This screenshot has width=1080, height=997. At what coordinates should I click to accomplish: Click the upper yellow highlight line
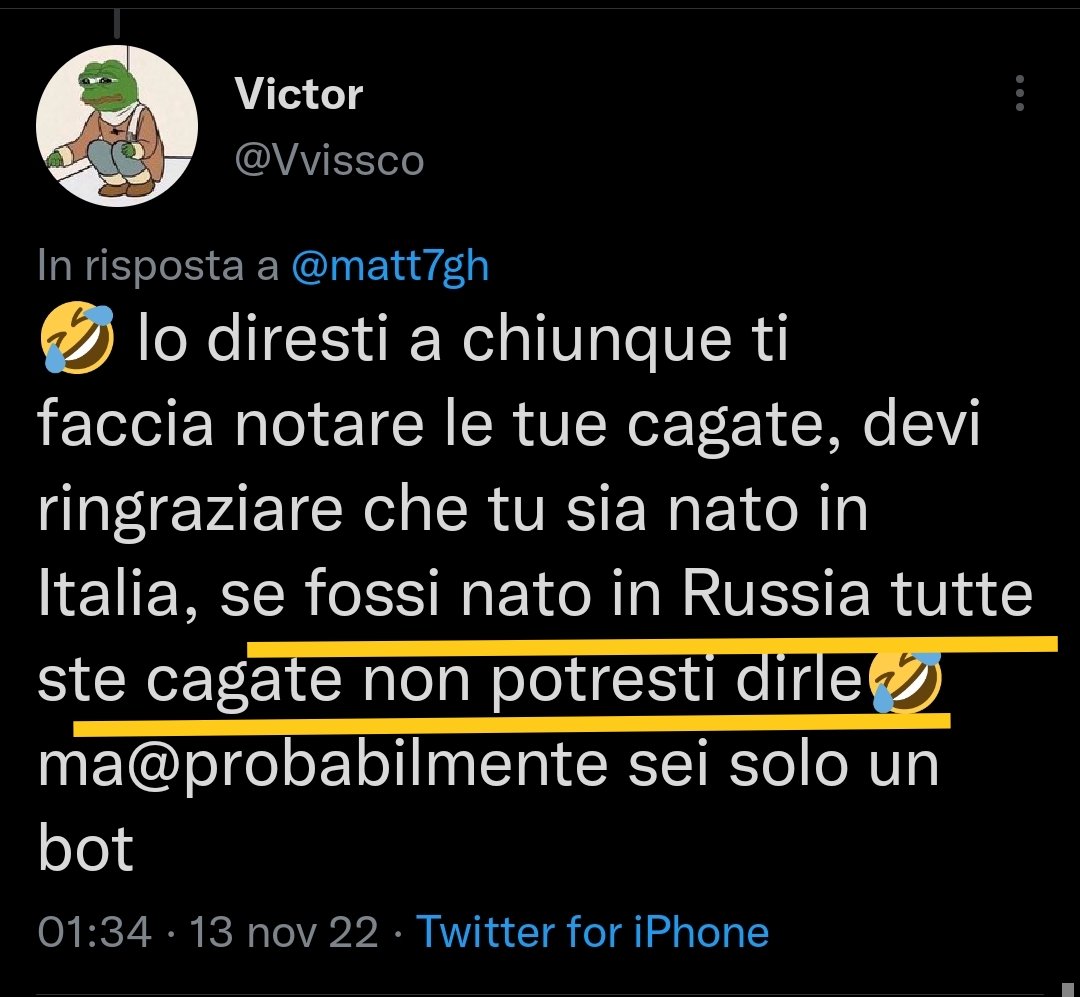650,642
